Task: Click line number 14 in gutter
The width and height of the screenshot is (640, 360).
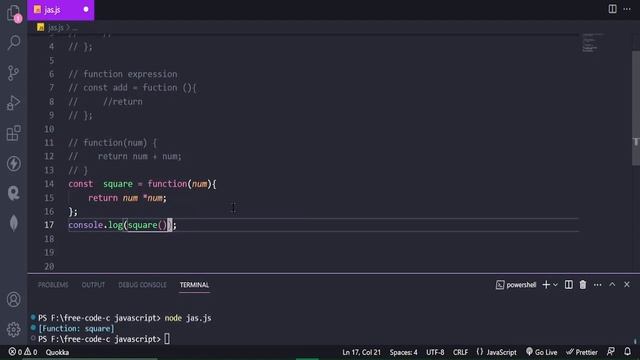Action: coord(49,184)
